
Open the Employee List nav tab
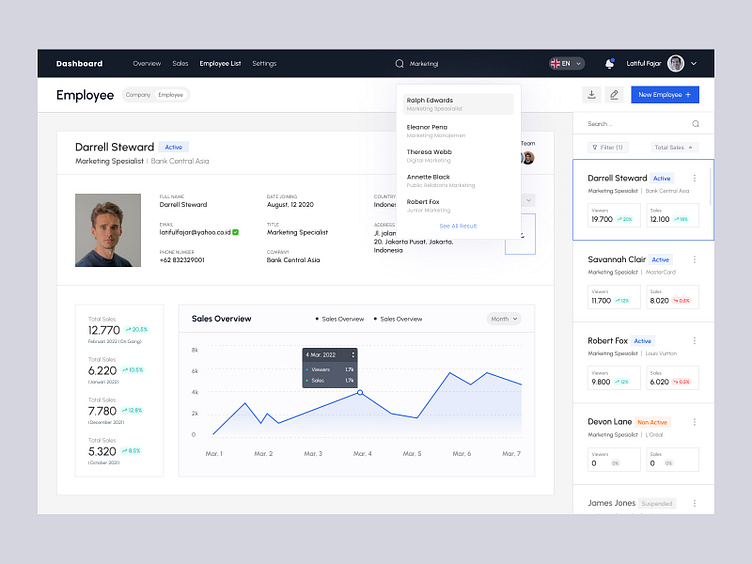tap(220, 63)
